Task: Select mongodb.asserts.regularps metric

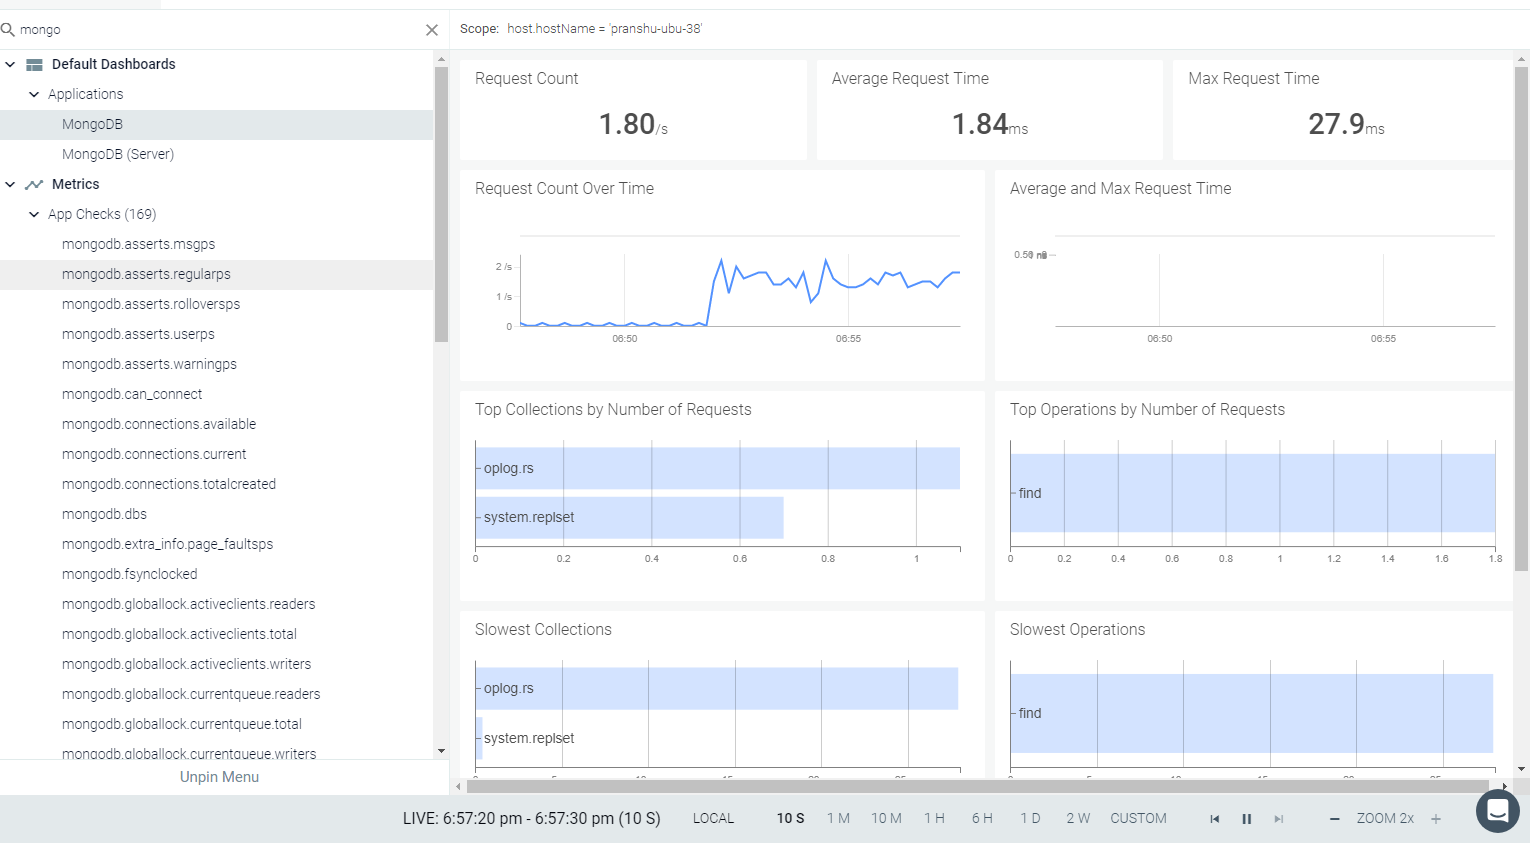Action: 217,274
